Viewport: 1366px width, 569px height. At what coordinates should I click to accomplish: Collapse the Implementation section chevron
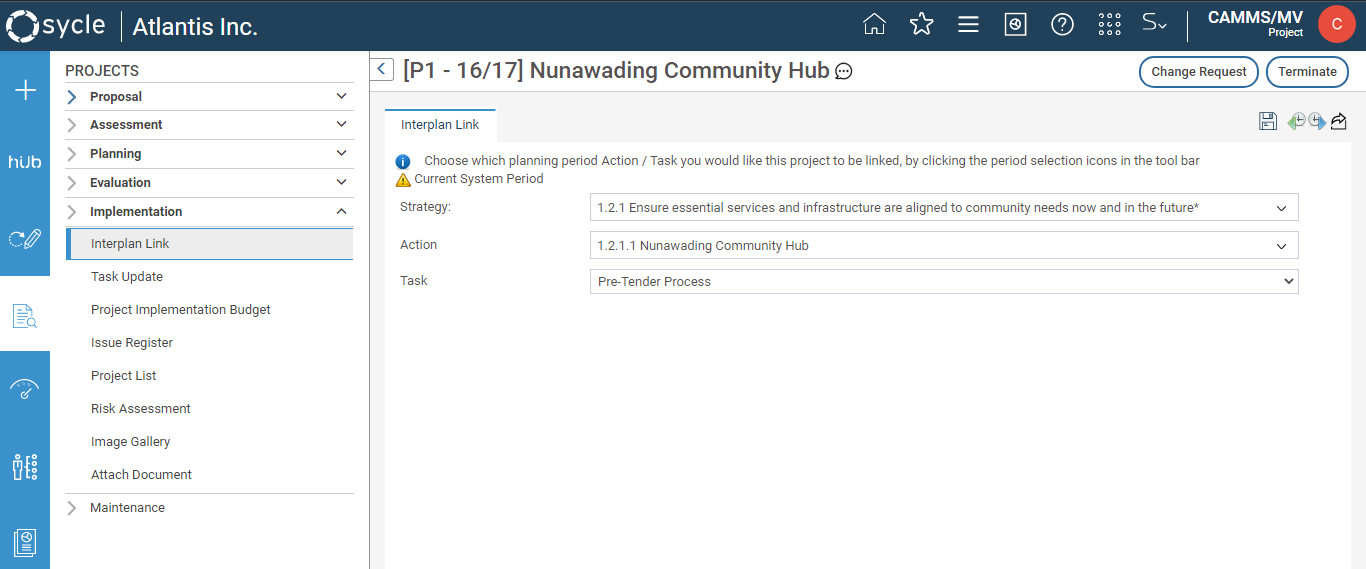pos(342,212)
